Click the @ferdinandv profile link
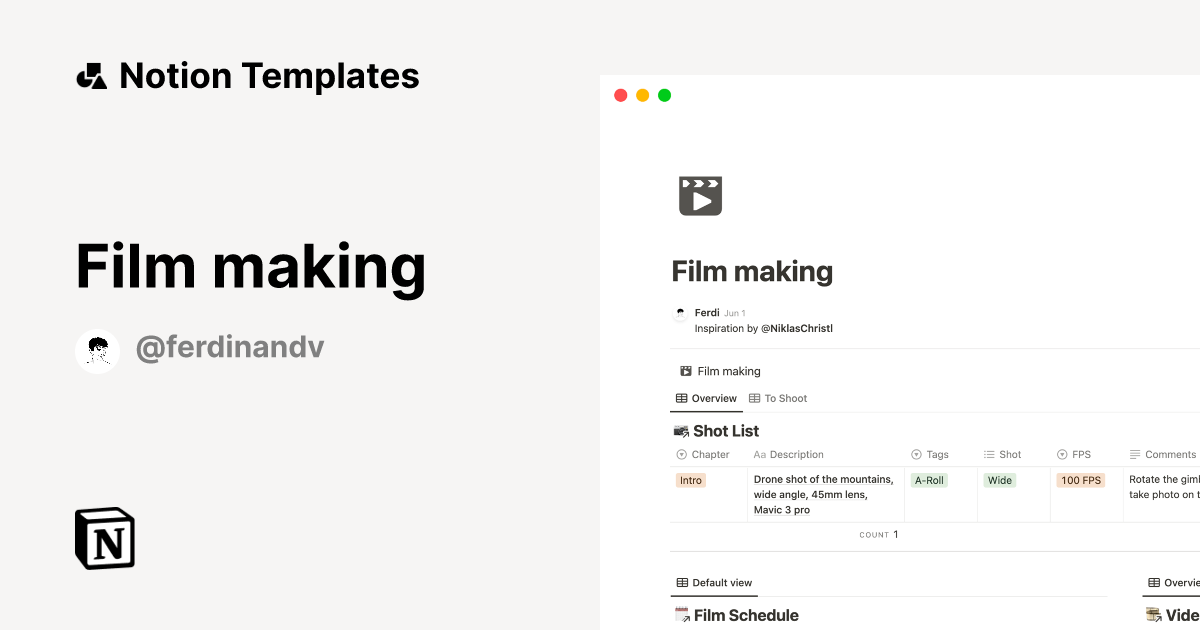The image size is (1200, 630). tap(231, 347)
